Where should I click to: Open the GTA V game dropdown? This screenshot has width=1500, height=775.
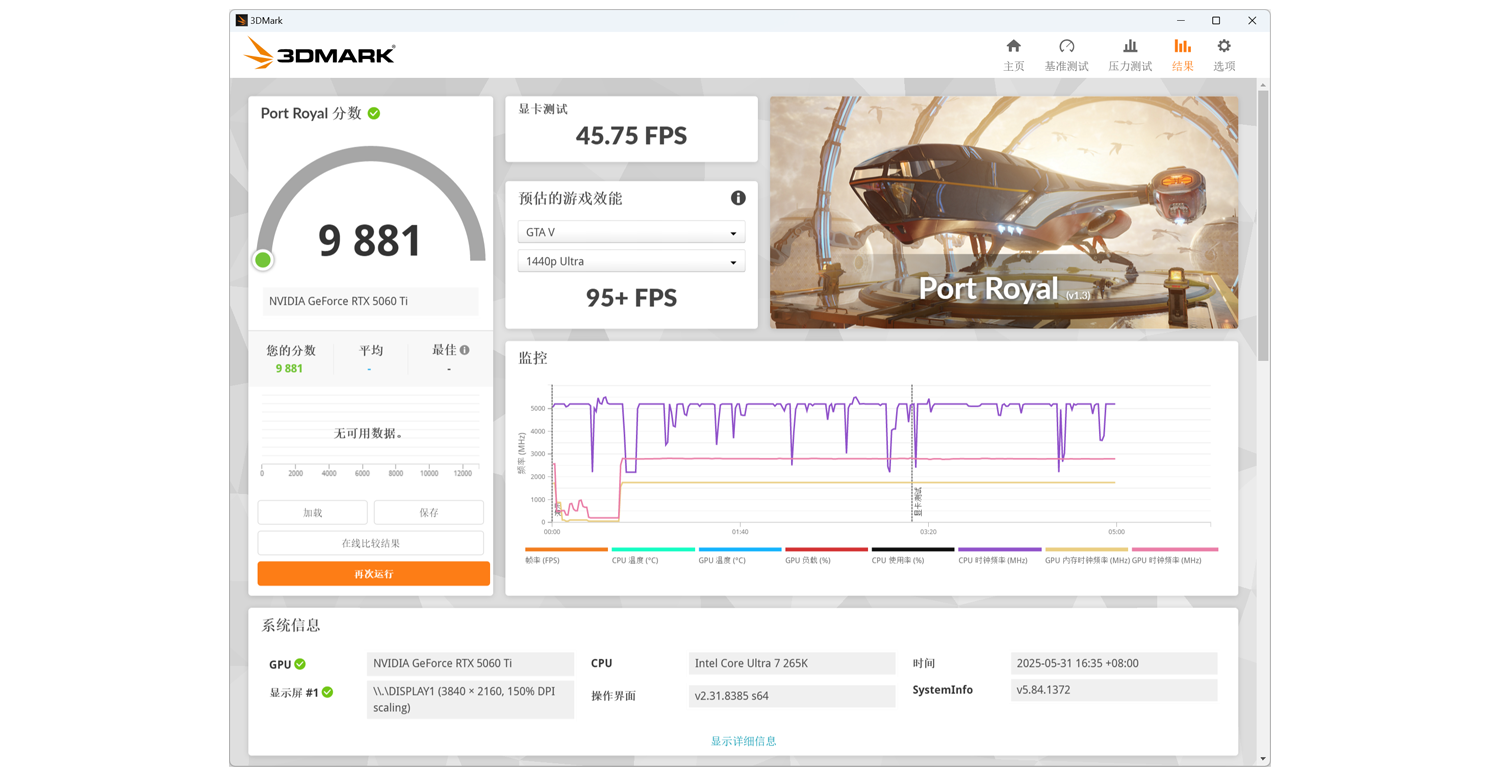click(x=631, y=231)
